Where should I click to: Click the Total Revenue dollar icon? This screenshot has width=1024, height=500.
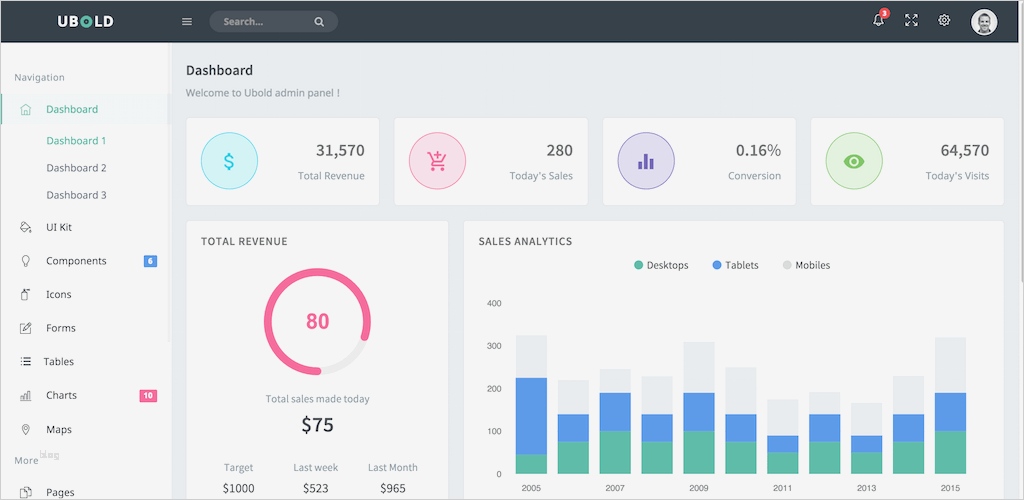point(229,161)
